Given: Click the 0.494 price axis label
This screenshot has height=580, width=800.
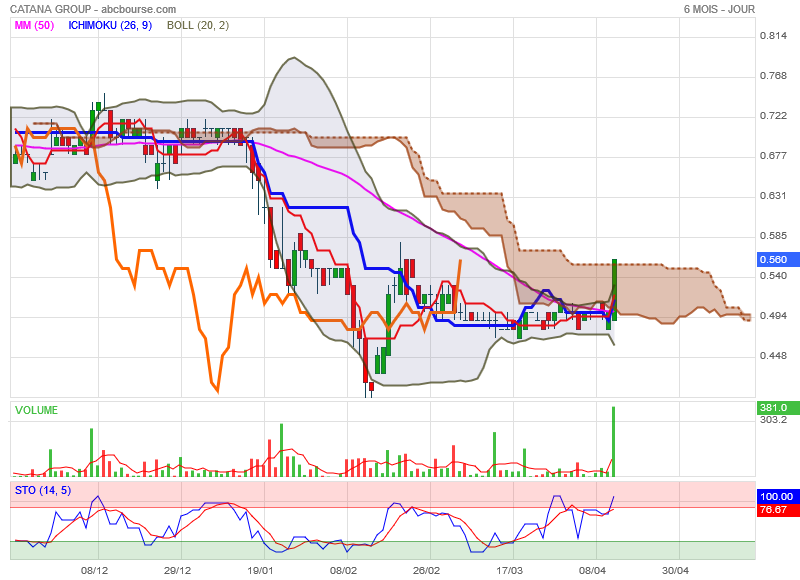Looking at the screenshot, I should point(773,316).
